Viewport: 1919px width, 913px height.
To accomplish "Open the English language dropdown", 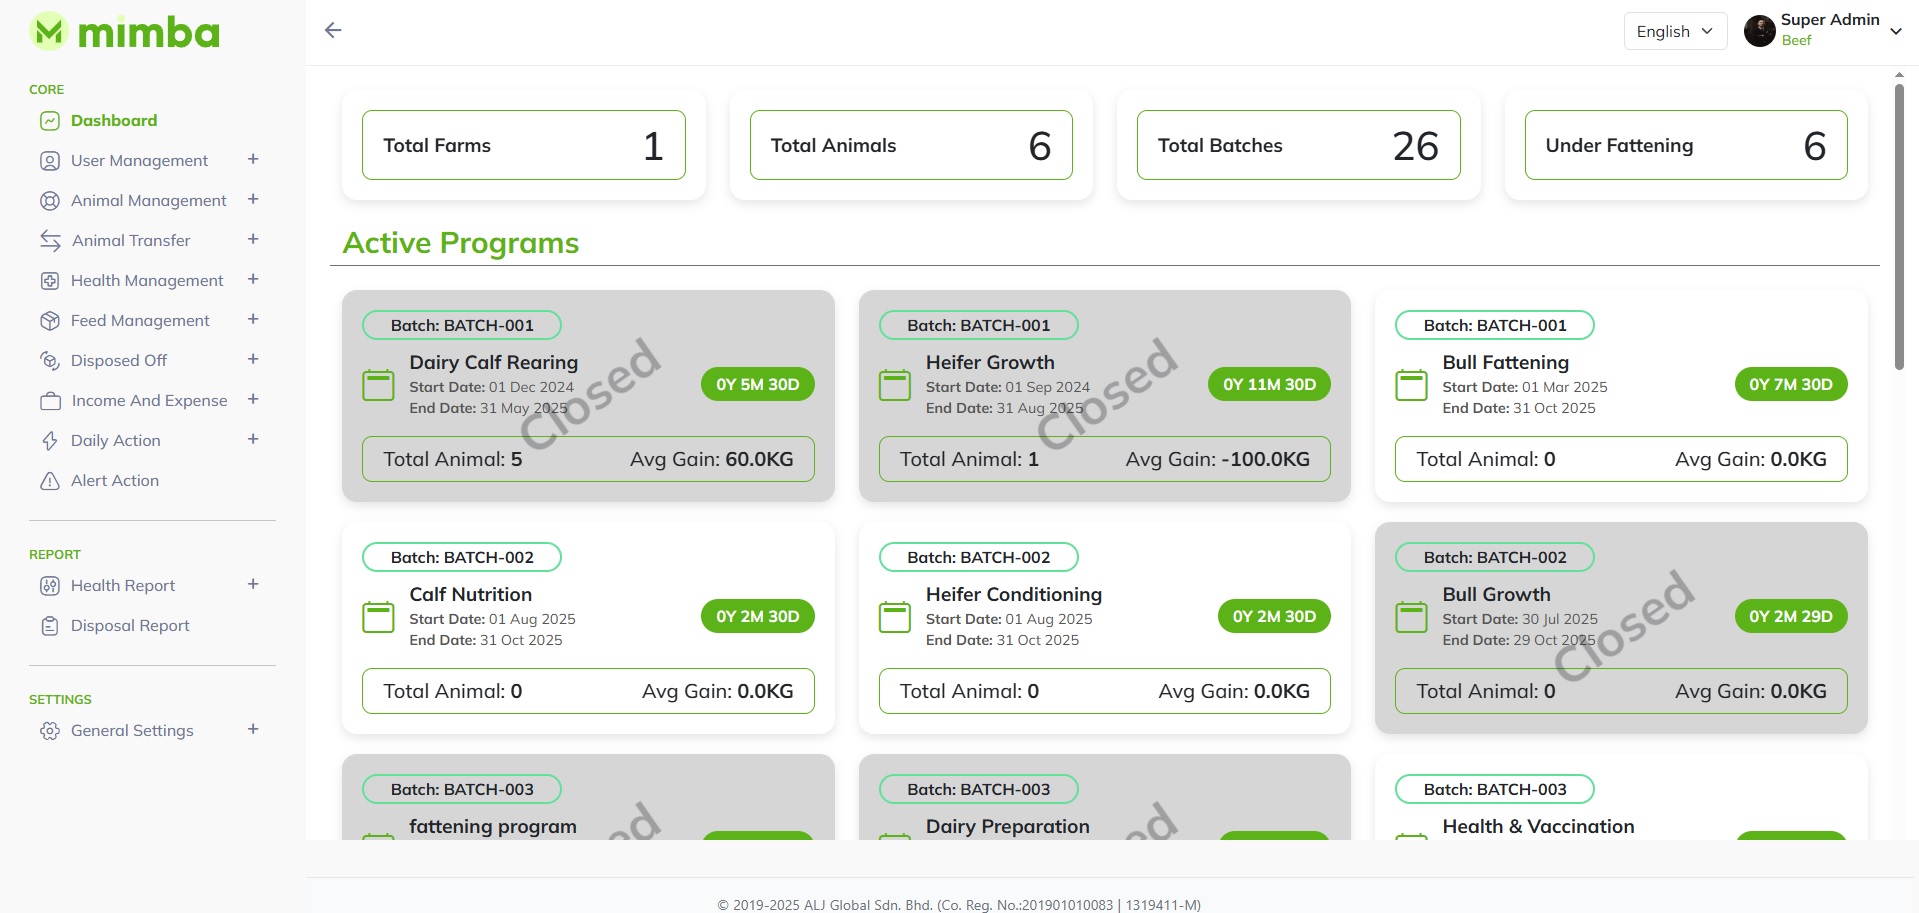I will tap(1674, 31).
